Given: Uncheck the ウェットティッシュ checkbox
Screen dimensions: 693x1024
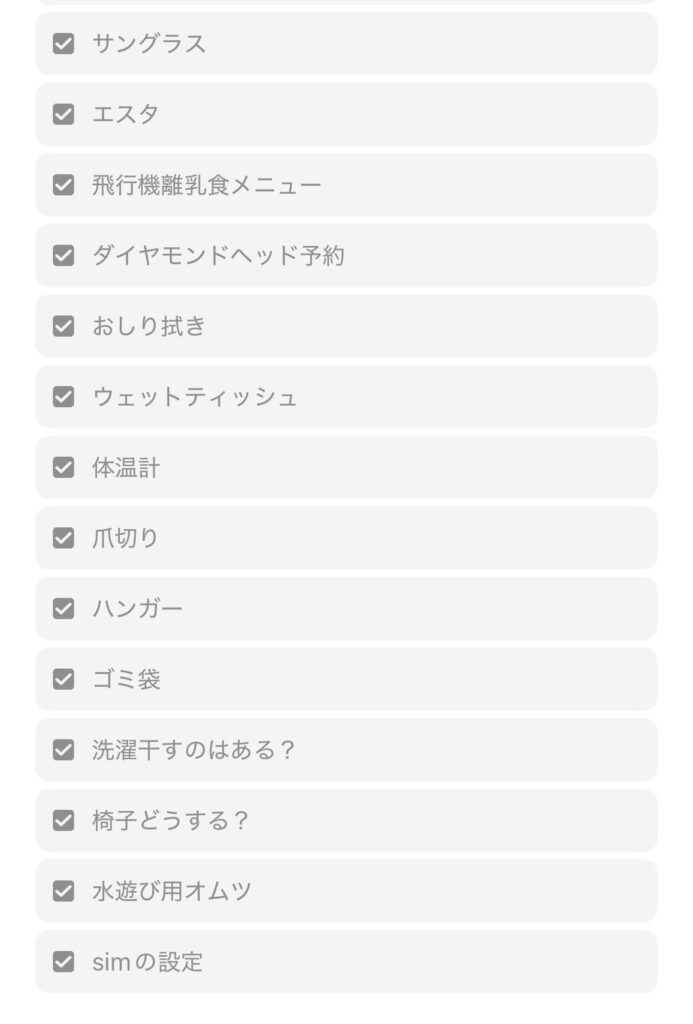Looking at the screenshot, I should 64,397.
